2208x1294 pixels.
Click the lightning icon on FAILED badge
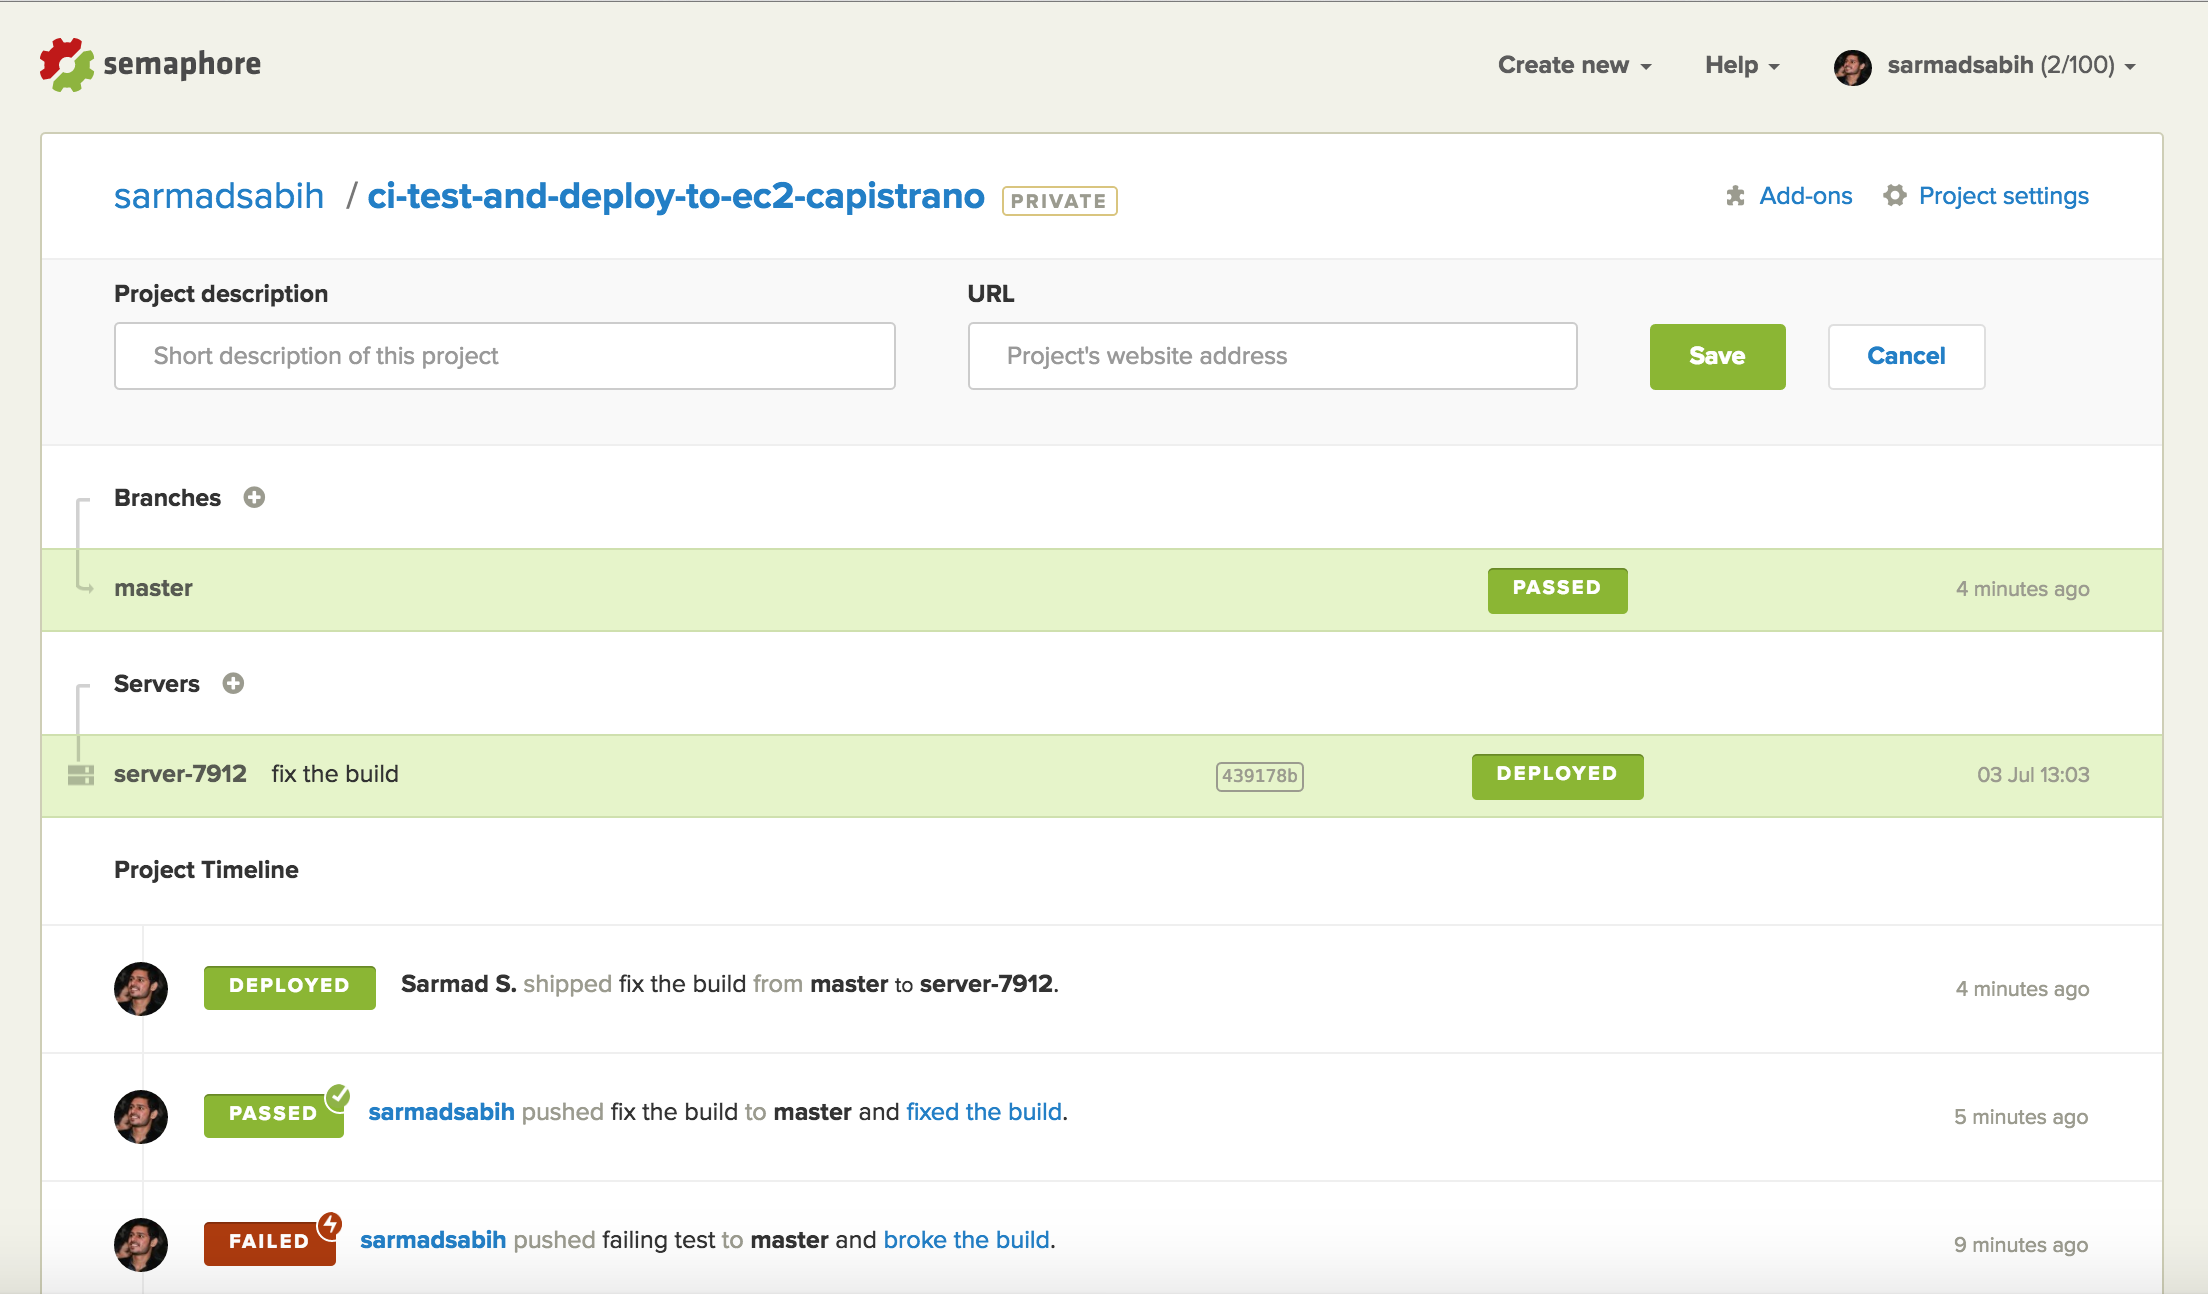331,1224
